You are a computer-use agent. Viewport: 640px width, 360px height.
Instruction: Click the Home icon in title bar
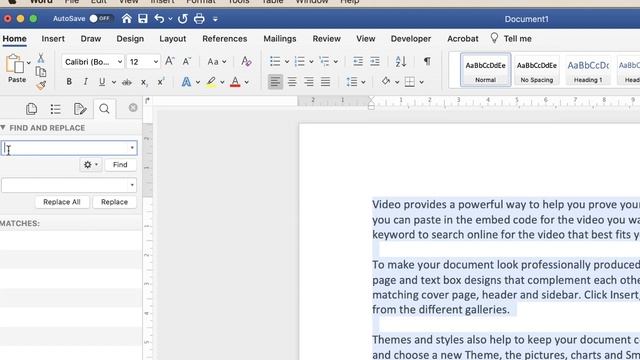tap(127, 18)
